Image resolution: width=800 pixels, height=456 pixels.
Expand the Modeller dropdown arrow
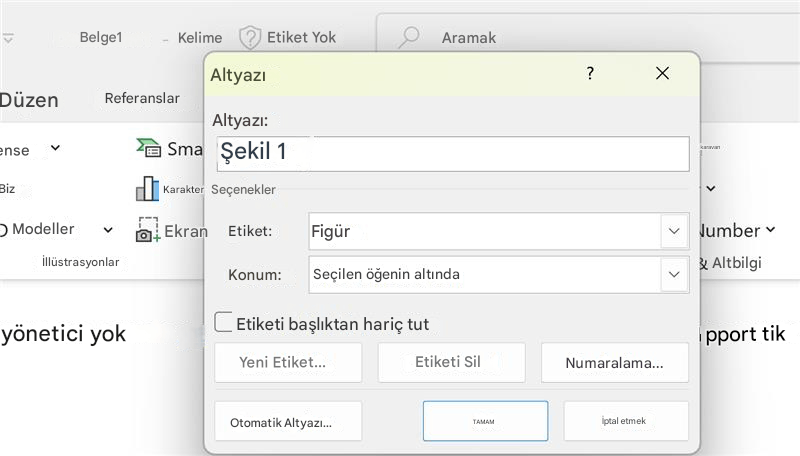(108, 230)
